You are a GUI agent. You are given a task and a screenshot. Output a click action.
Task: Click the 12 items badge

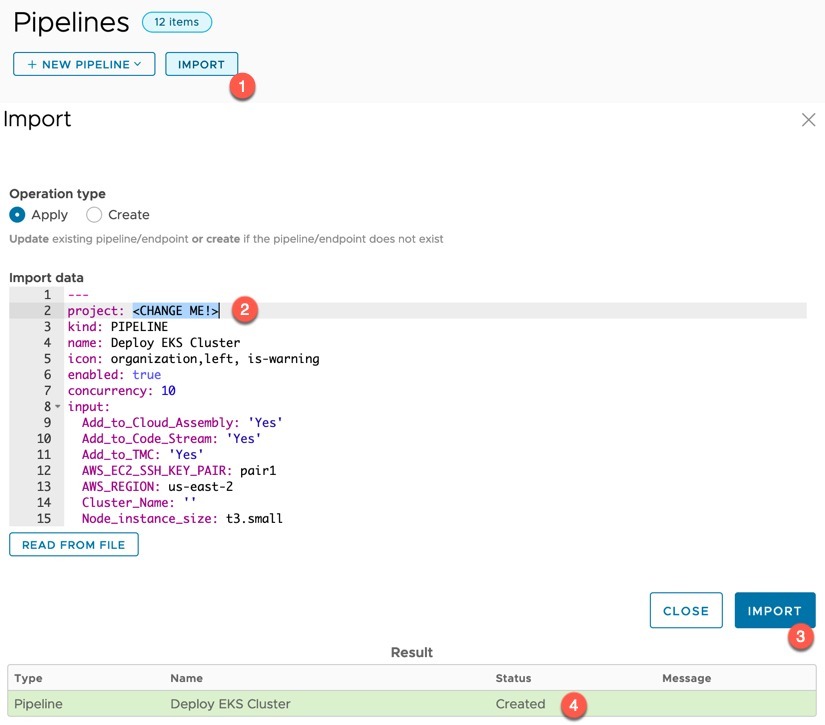177,22
